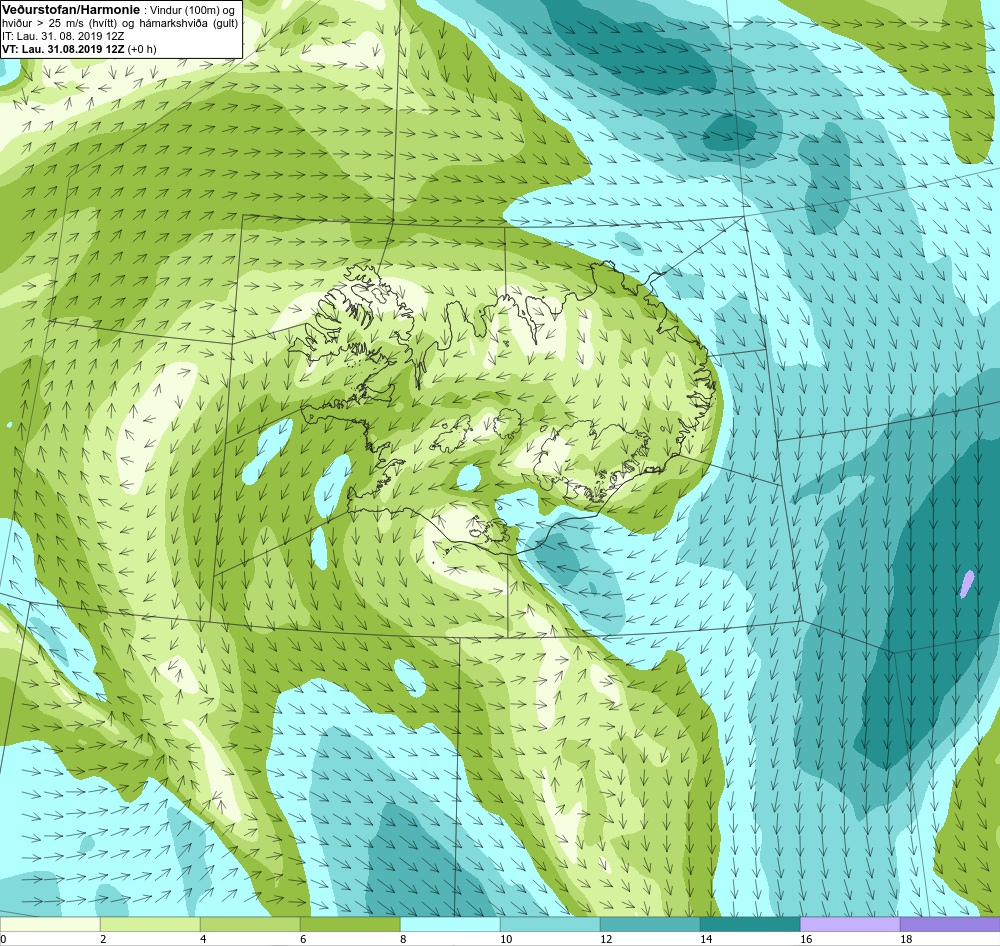Click the medium green 4–6 m/s legend swatch
The height and width of the screenshot is (946, 1000).
[250, 924]
